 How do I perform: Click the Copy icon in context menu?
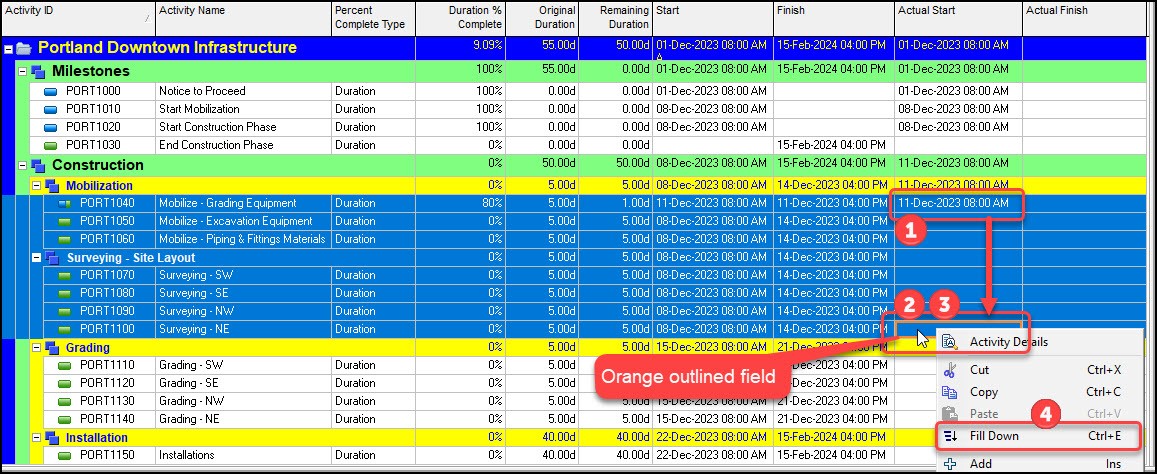pos(949,392)
